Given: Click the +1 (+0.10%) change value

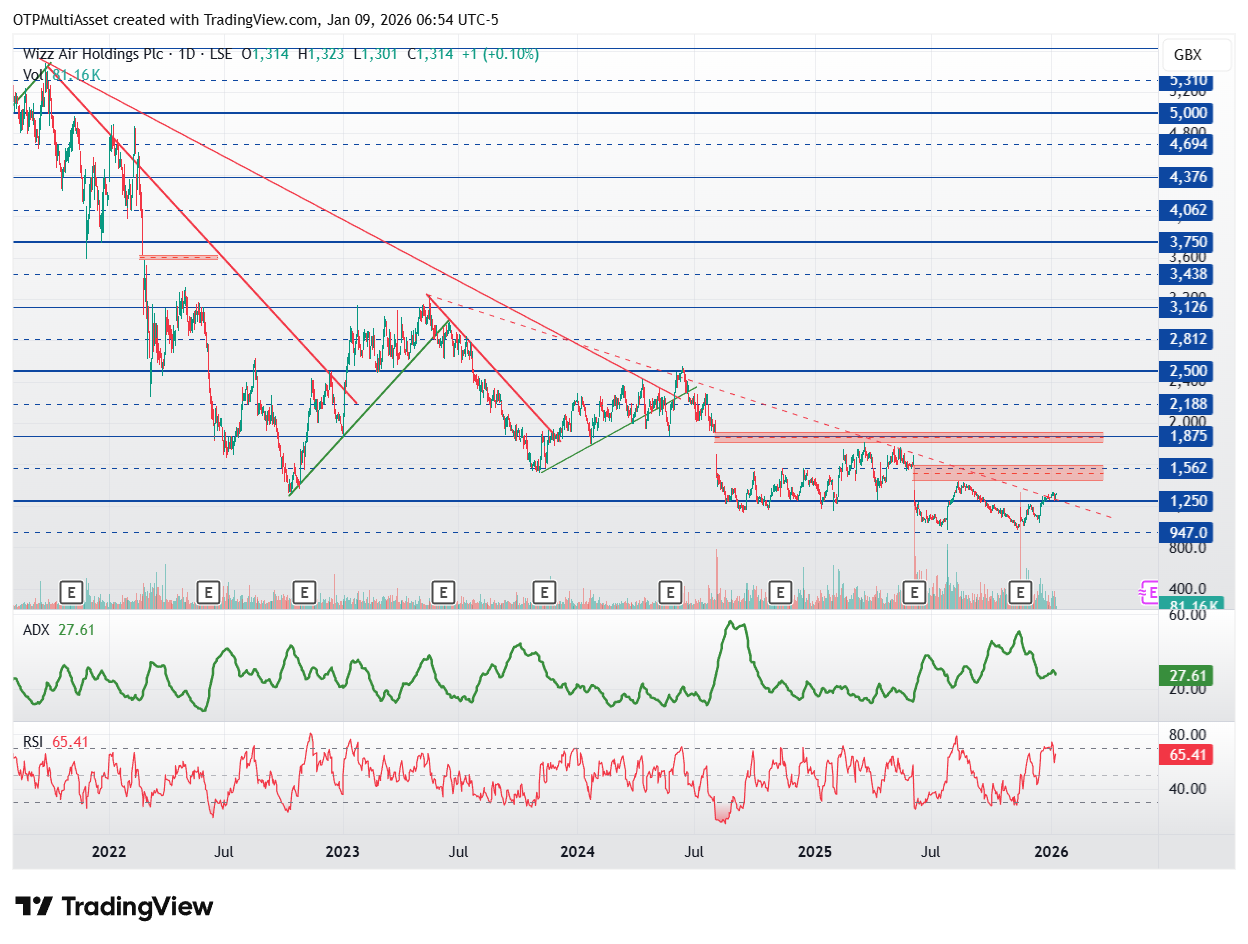Looking at the screenshot, I should [x=500, y=55].
